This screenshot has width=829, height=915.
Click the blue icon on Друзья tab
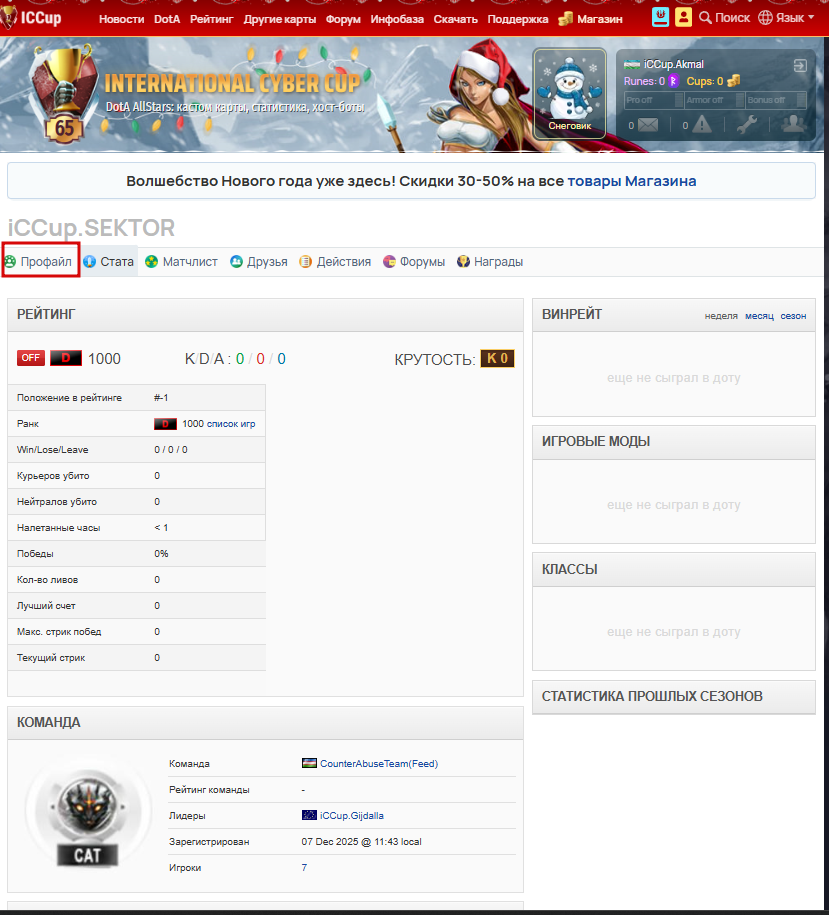pos(236,261)
